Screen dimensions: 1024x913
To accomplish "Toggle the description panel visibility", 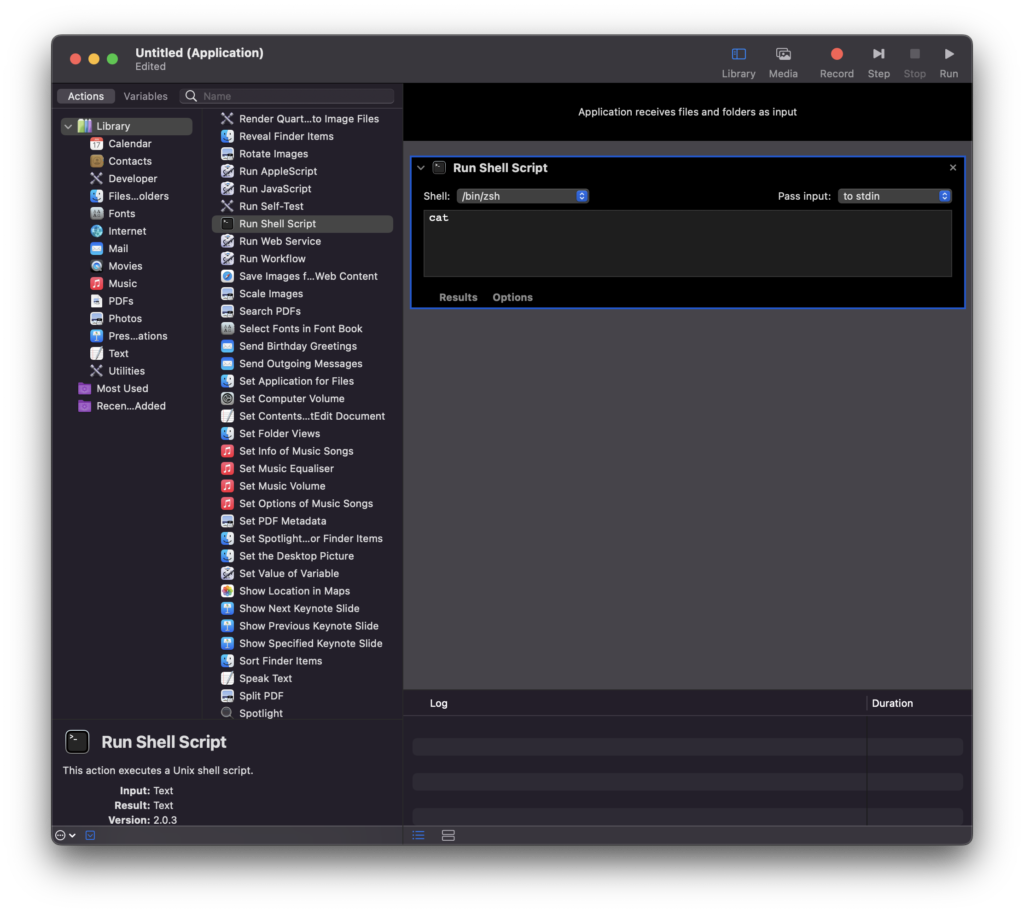I will coord(90,835).
